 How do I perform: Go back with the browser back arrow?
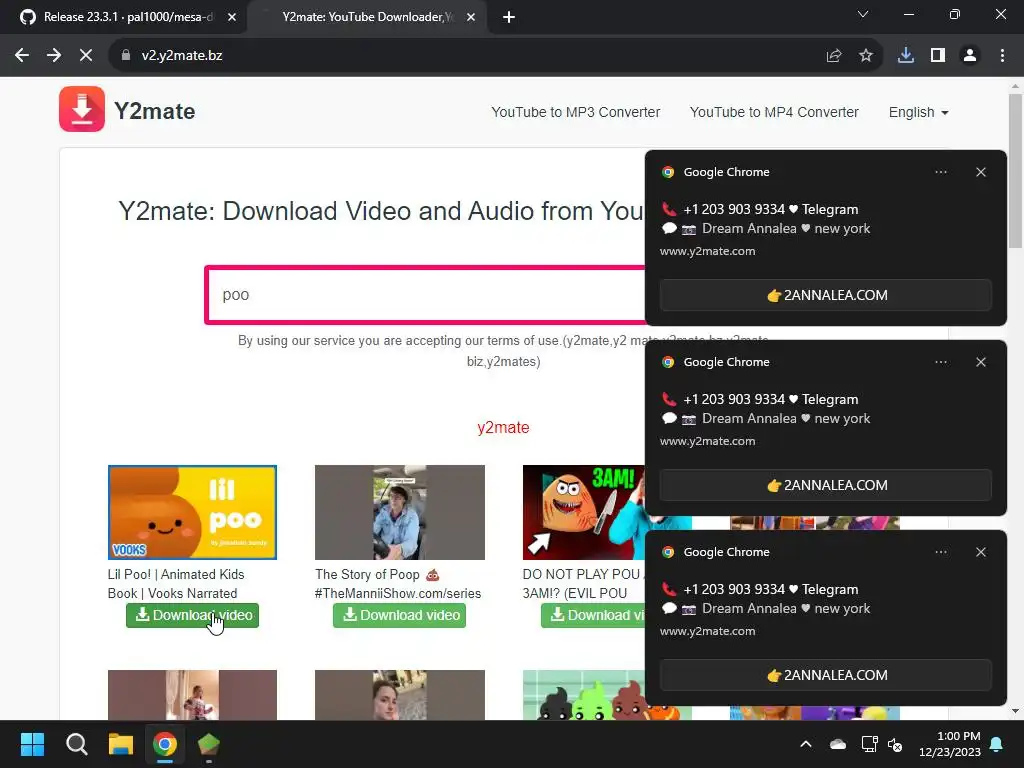click(x=22, y=56)
